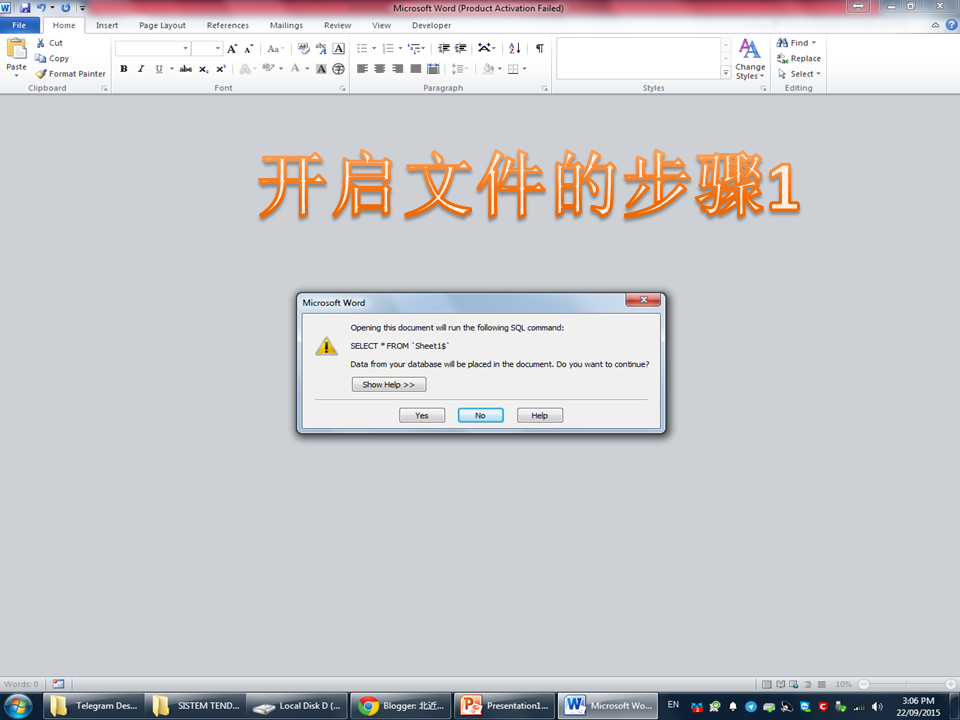Click the Phonetic Guide icon

click(321, 48)
